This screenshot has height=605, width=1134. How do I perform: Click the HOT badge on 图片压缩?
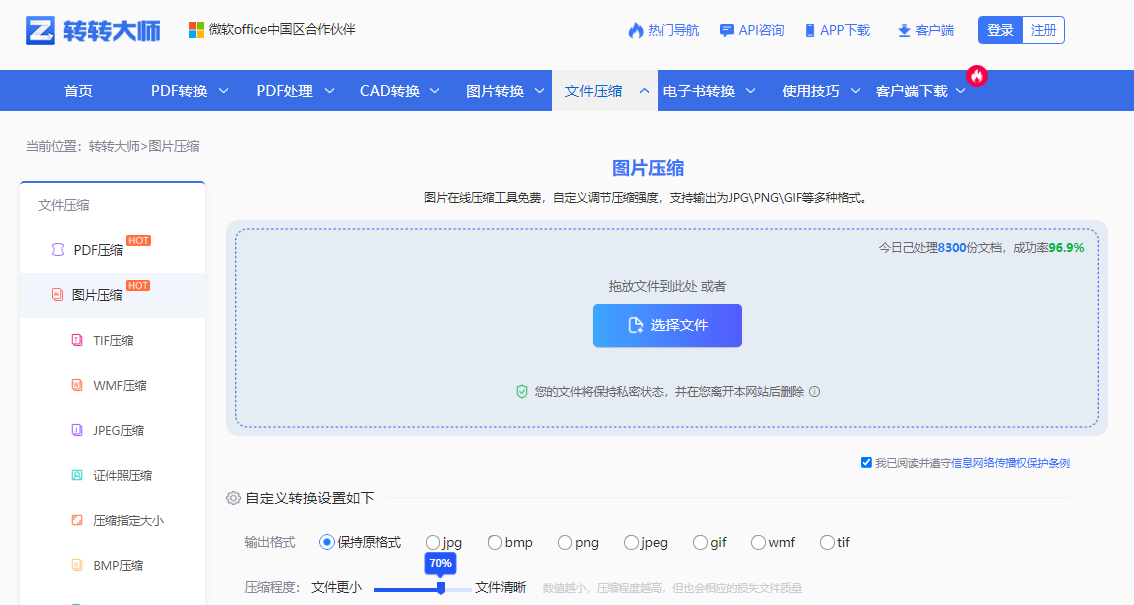pos(137,286)
